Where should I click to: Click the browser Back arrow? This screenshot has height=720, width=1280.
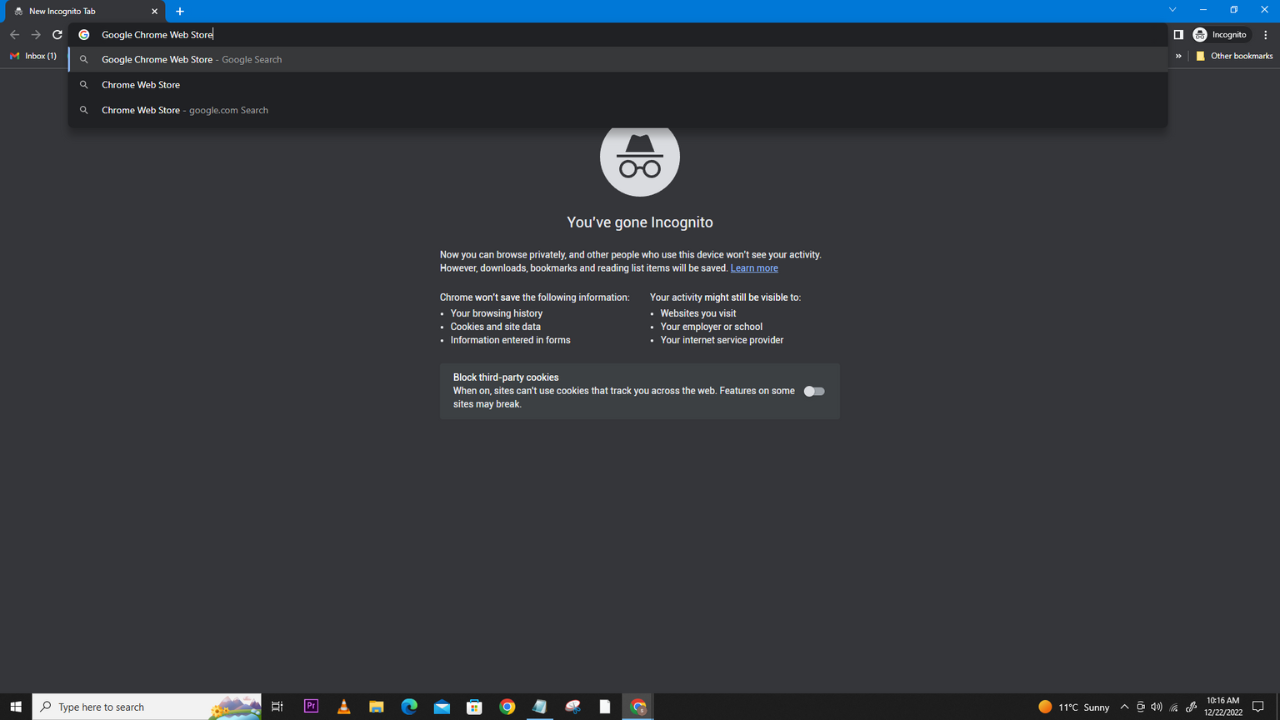click(x=14, y=34)
